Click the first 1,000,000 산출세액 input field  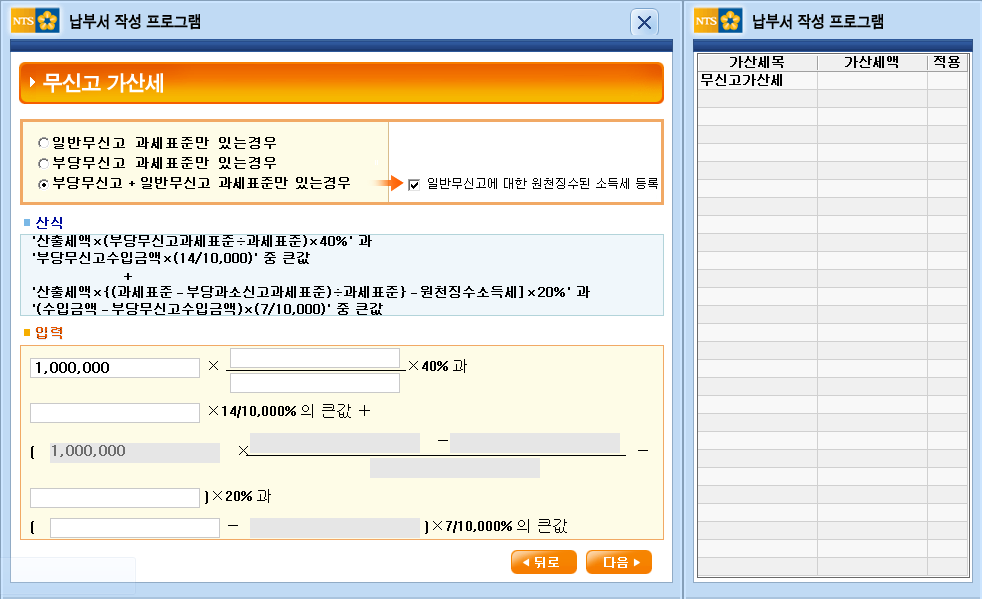point(115,368)
